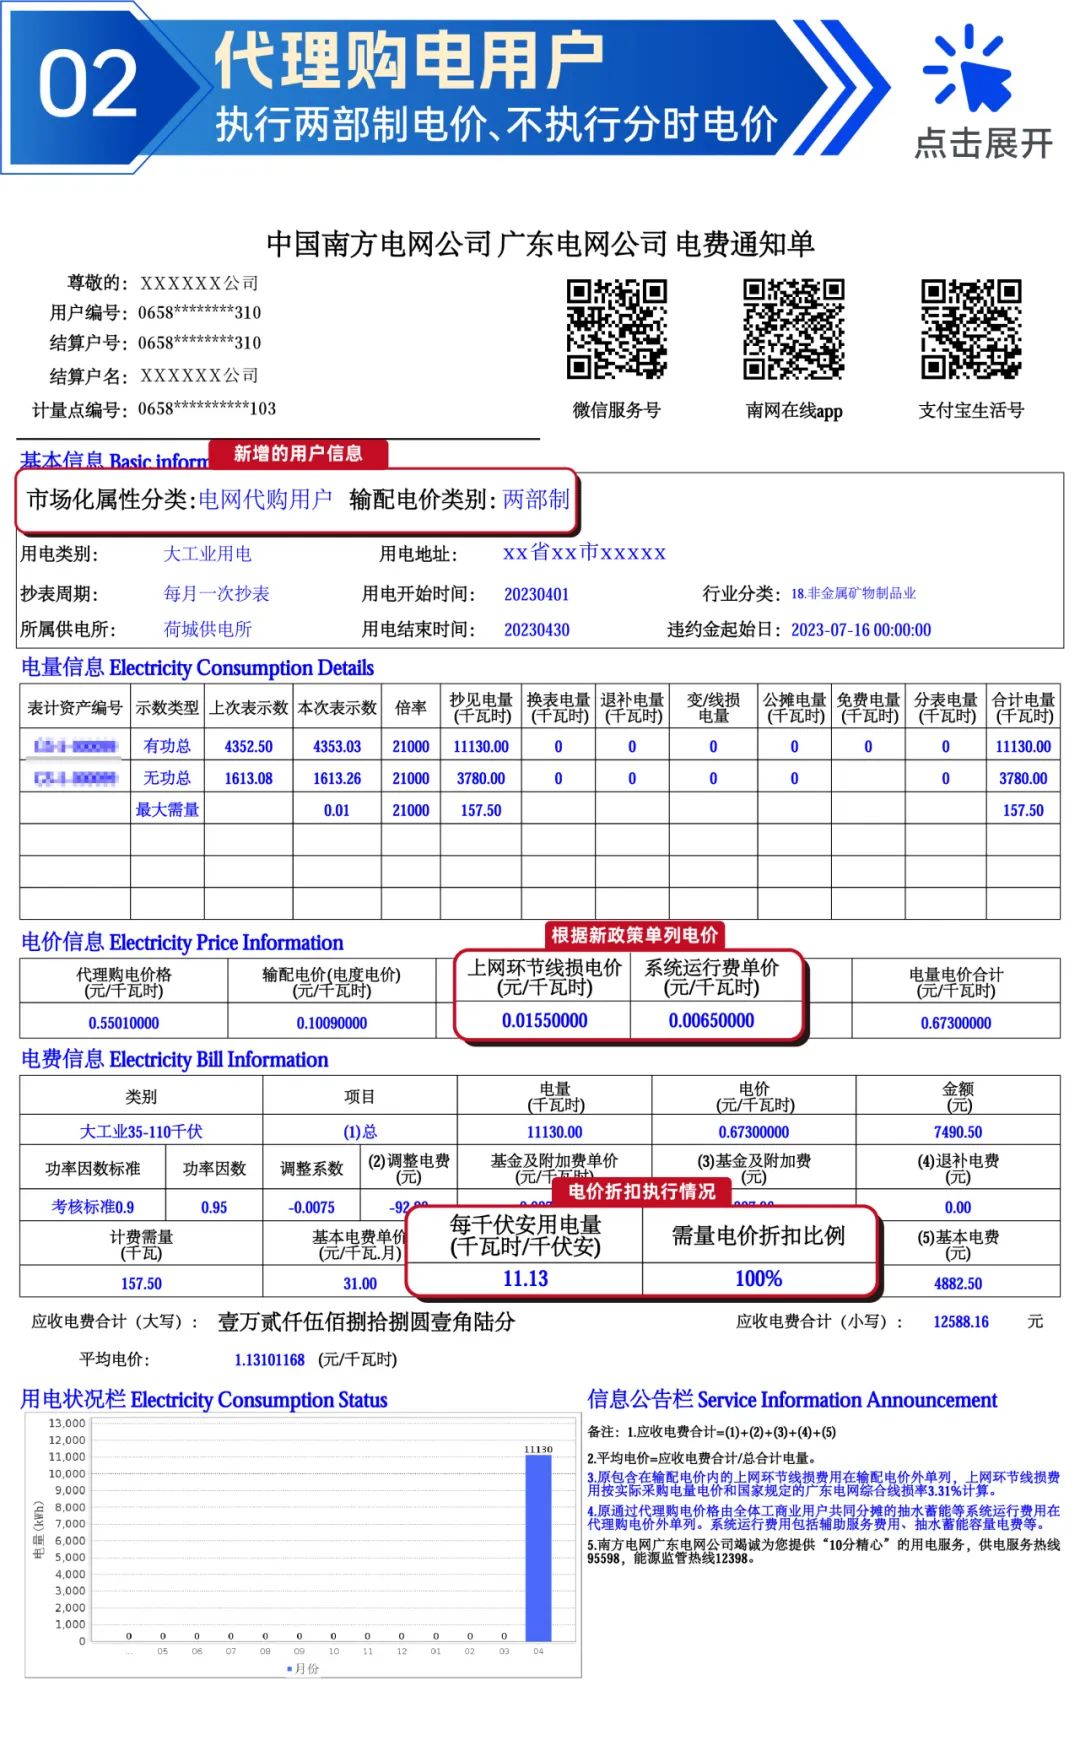Select the red 根据新政策单列电价 tag
The height and width of the screenshot is (1740, 1080).
[634, 935]
